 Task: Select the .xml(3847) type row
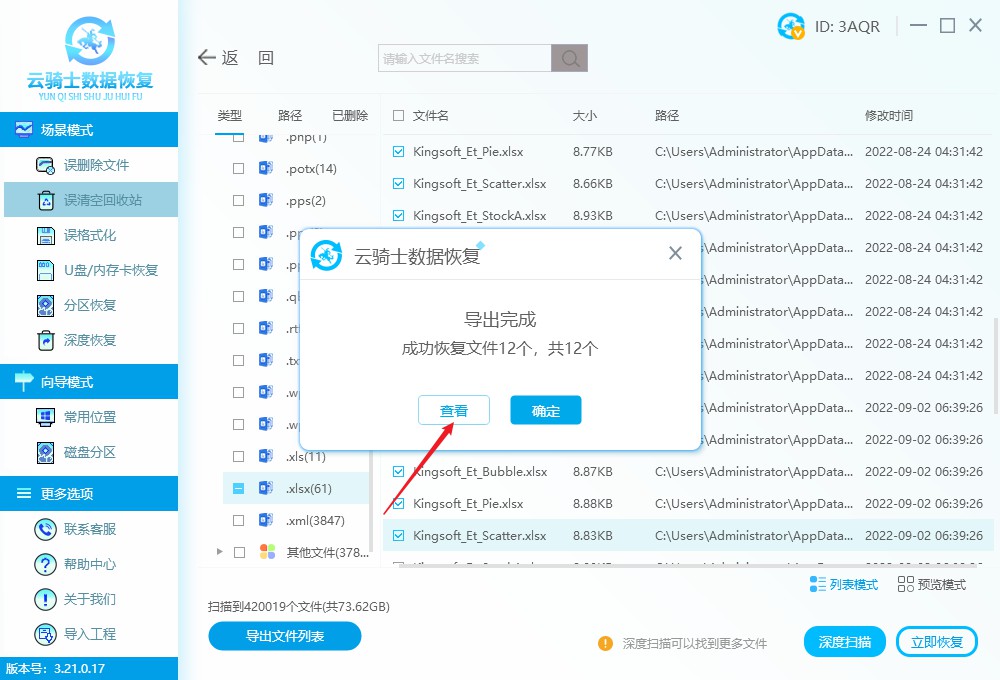[x=296, y=521]
